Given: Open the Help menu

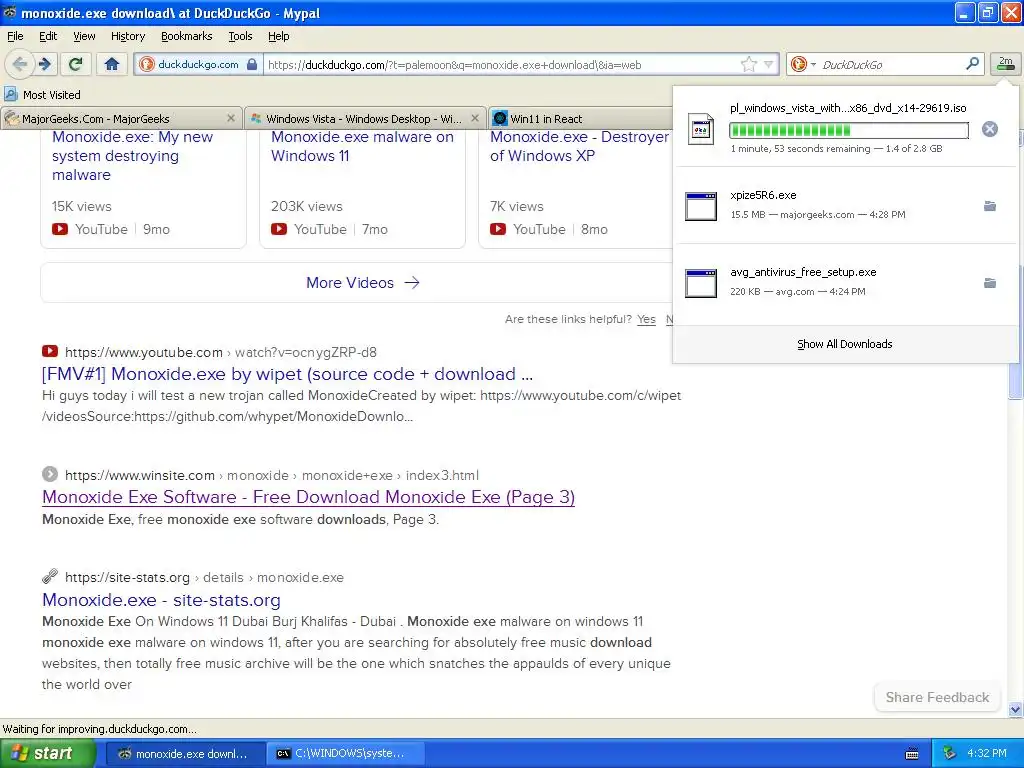Looking at the screenshot, I should coord(278,36).
